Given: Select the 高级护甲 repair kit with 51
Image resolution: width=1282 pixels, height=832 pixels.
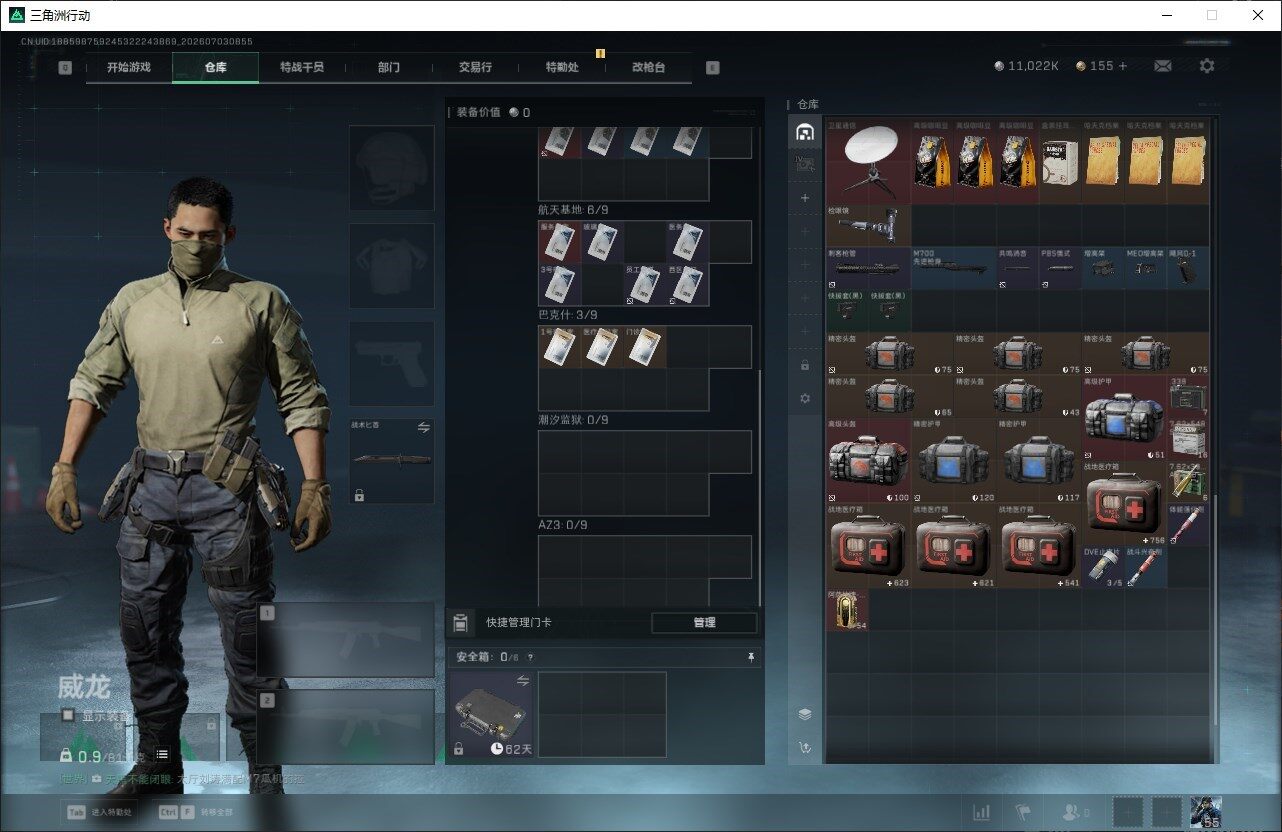Looking at the screenshot, I should click(1125, 418).
